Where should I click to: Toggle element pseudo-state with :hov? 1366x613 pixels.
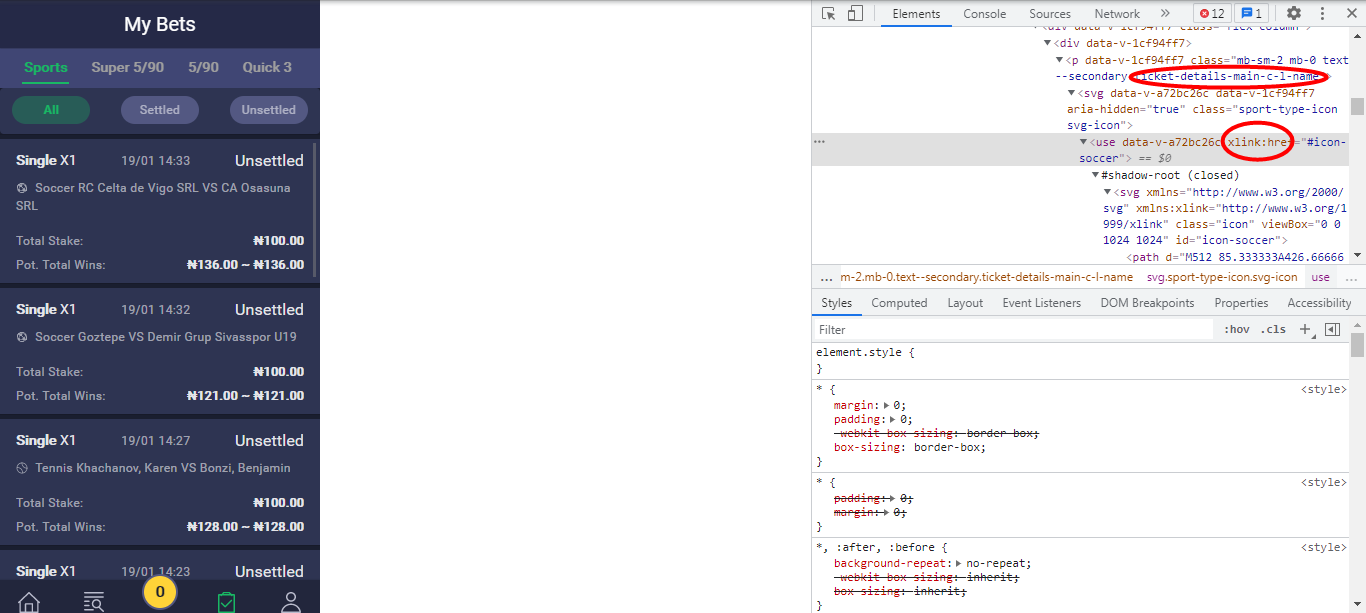1237,328
